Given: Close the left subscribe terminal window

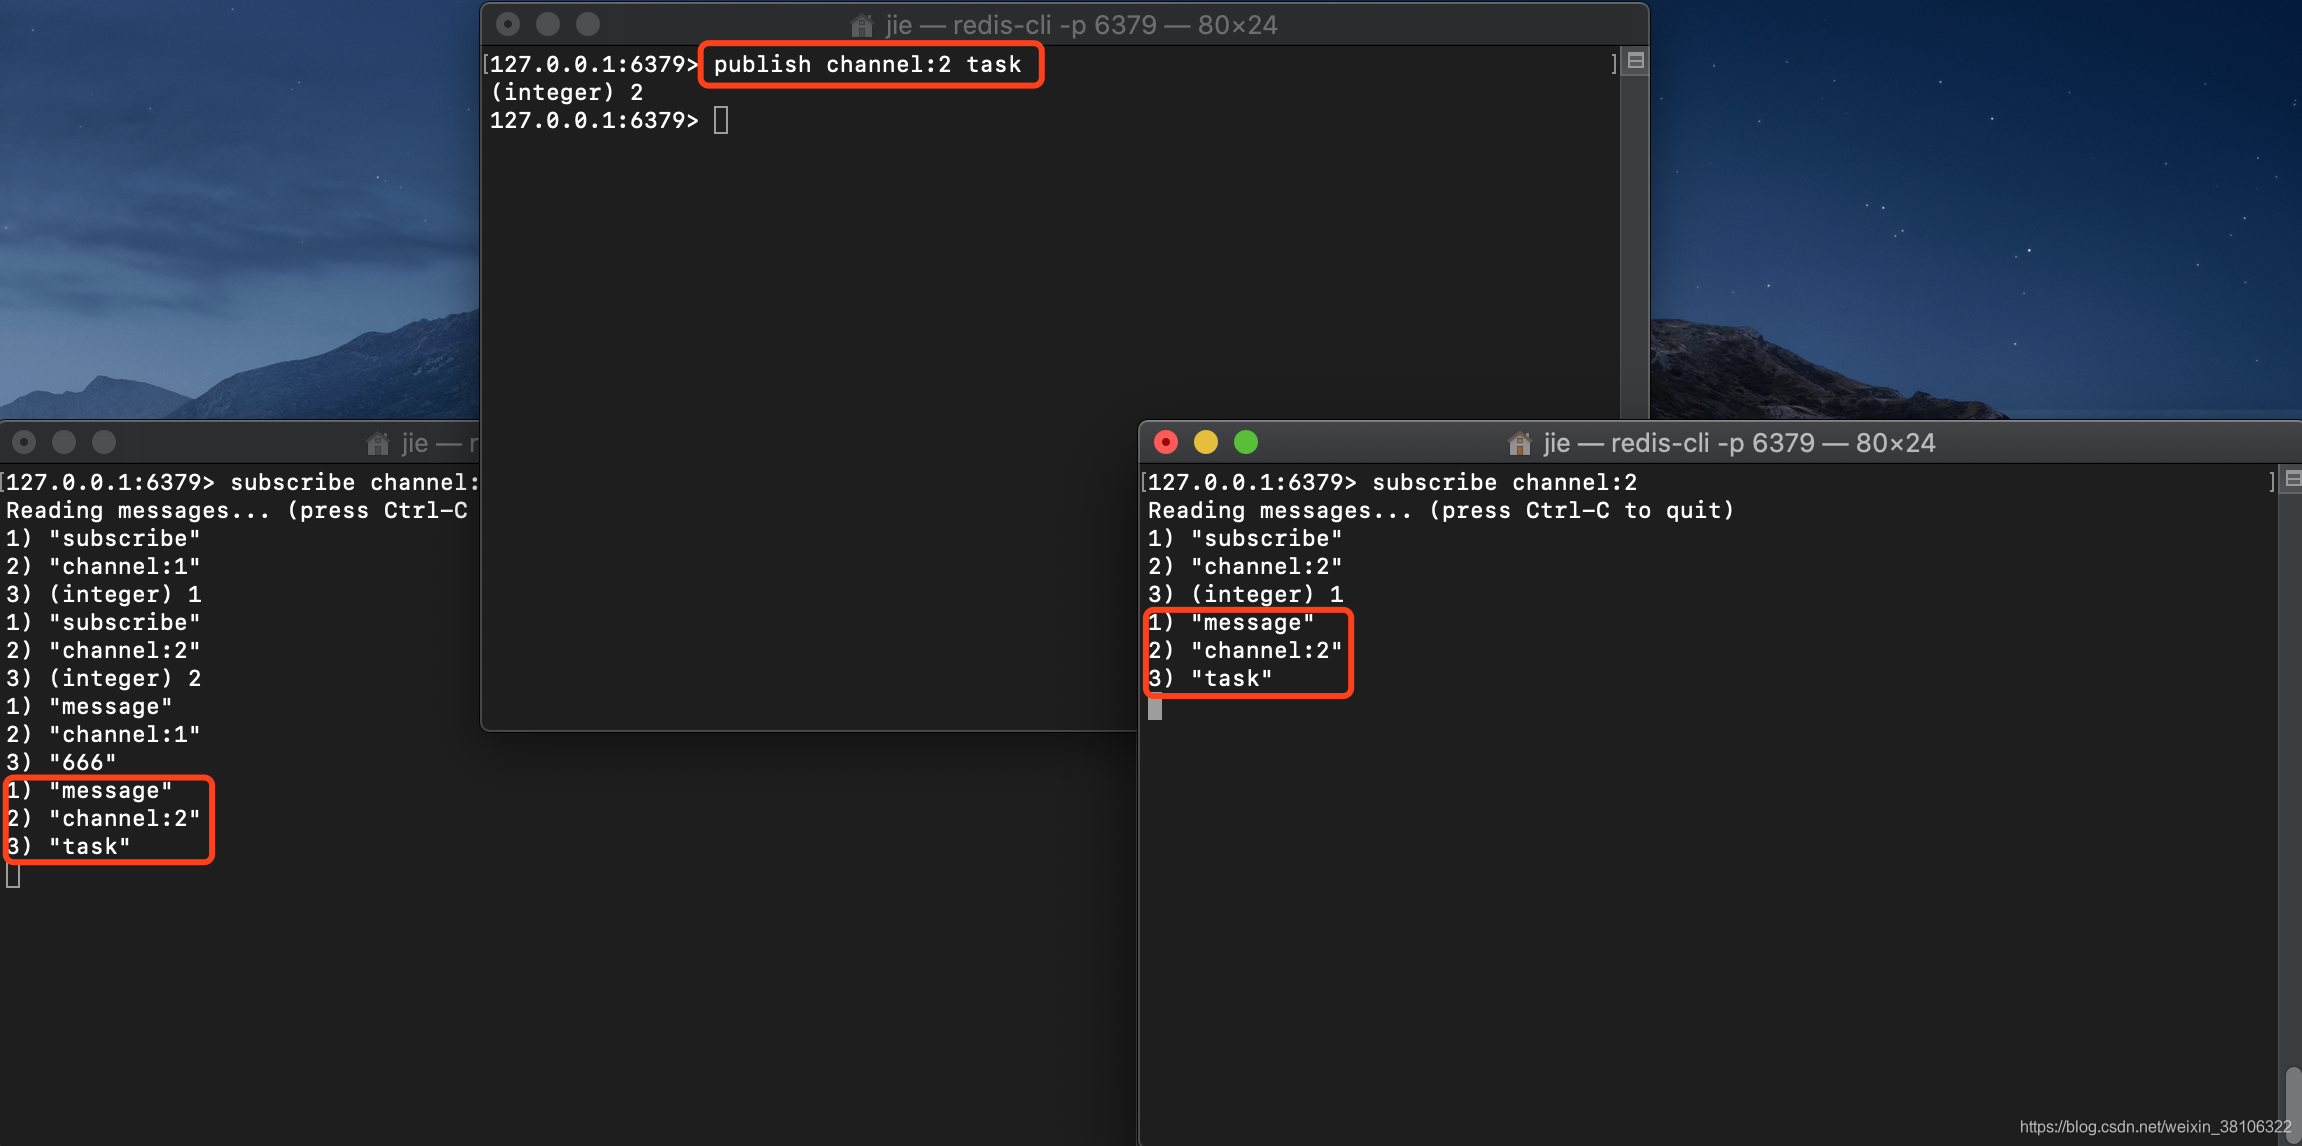Looking at the screenshot, I should [24, 442].
